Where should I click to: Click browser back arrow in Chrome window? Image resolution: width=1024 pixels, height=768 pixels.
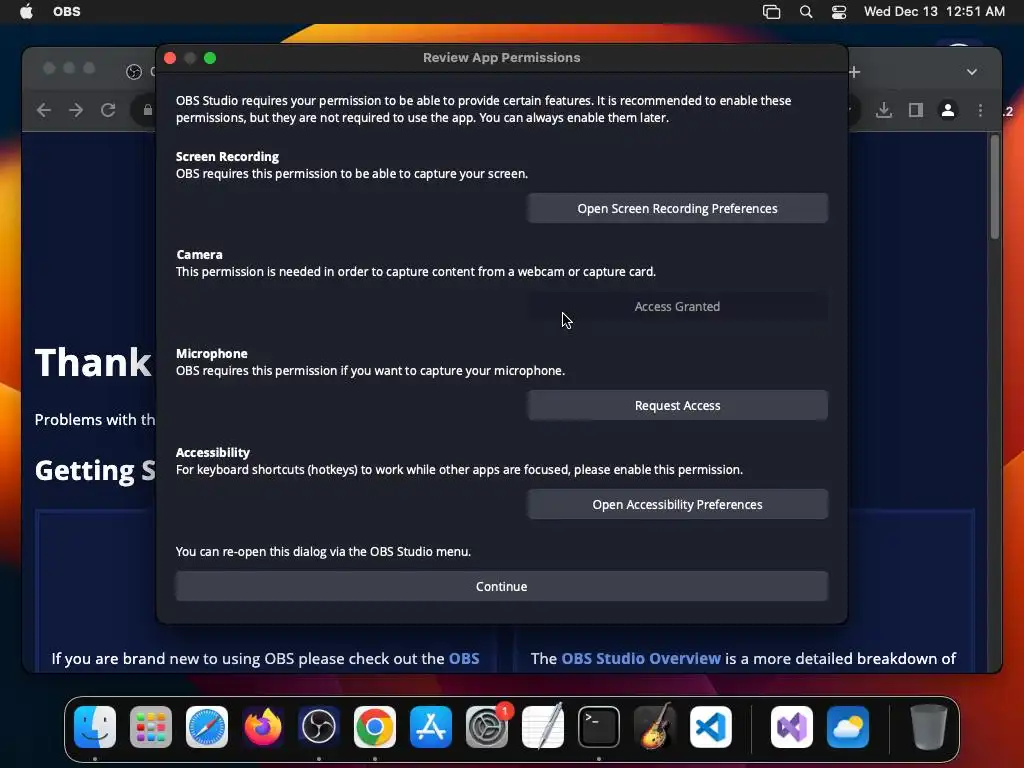(44, 110)
